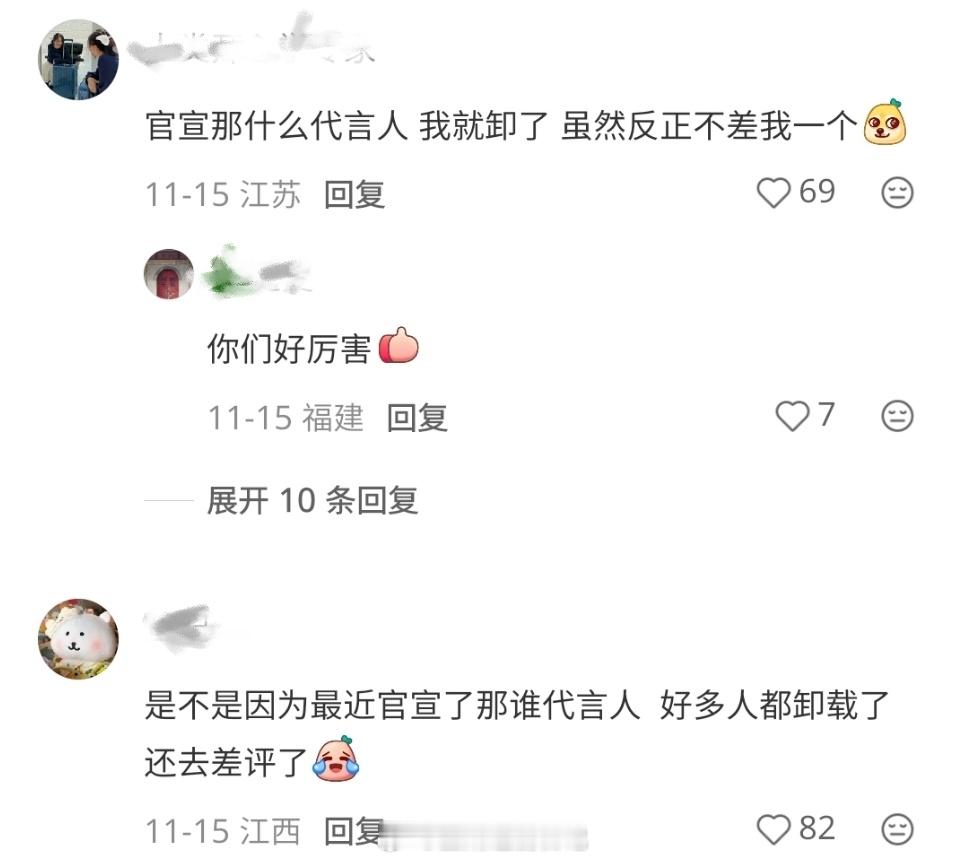Reply to the 11-15 江西 comment
The image size is (968, 861).
[x=354, y=831]
